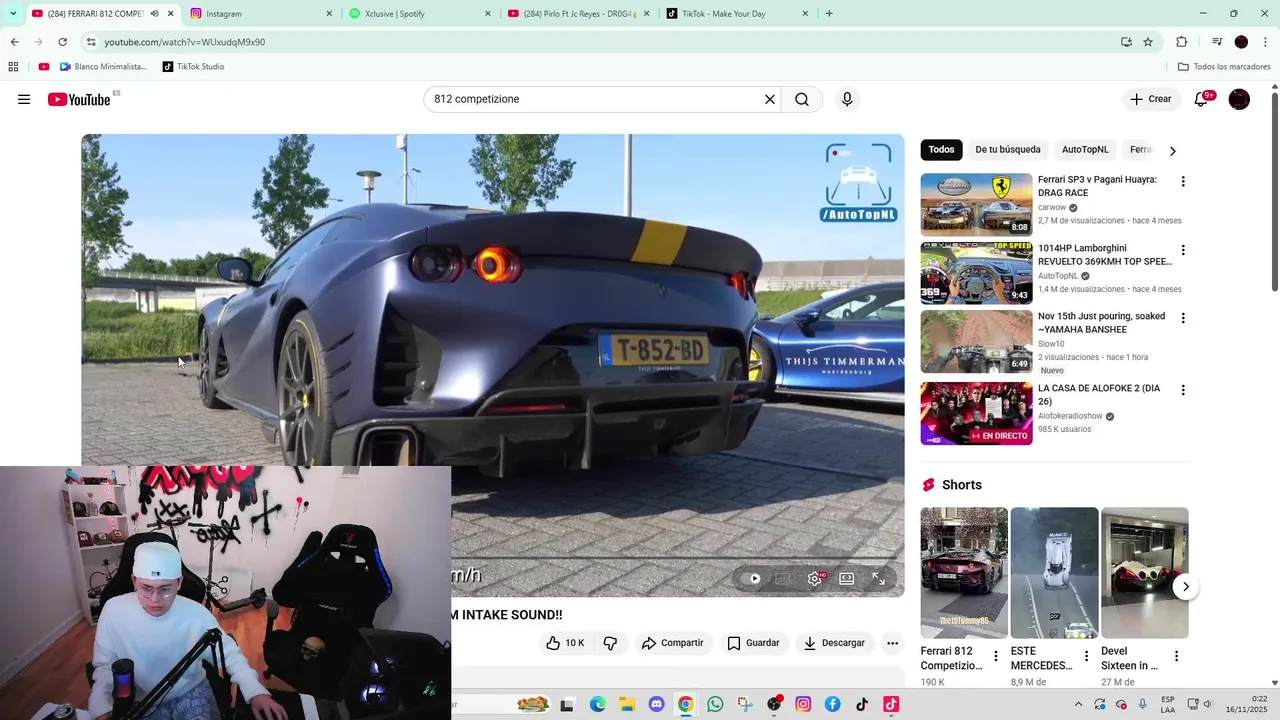Select the AutoTopNL filter chip
Viewport: 1280px width, 720px height.
[1085, 150]
